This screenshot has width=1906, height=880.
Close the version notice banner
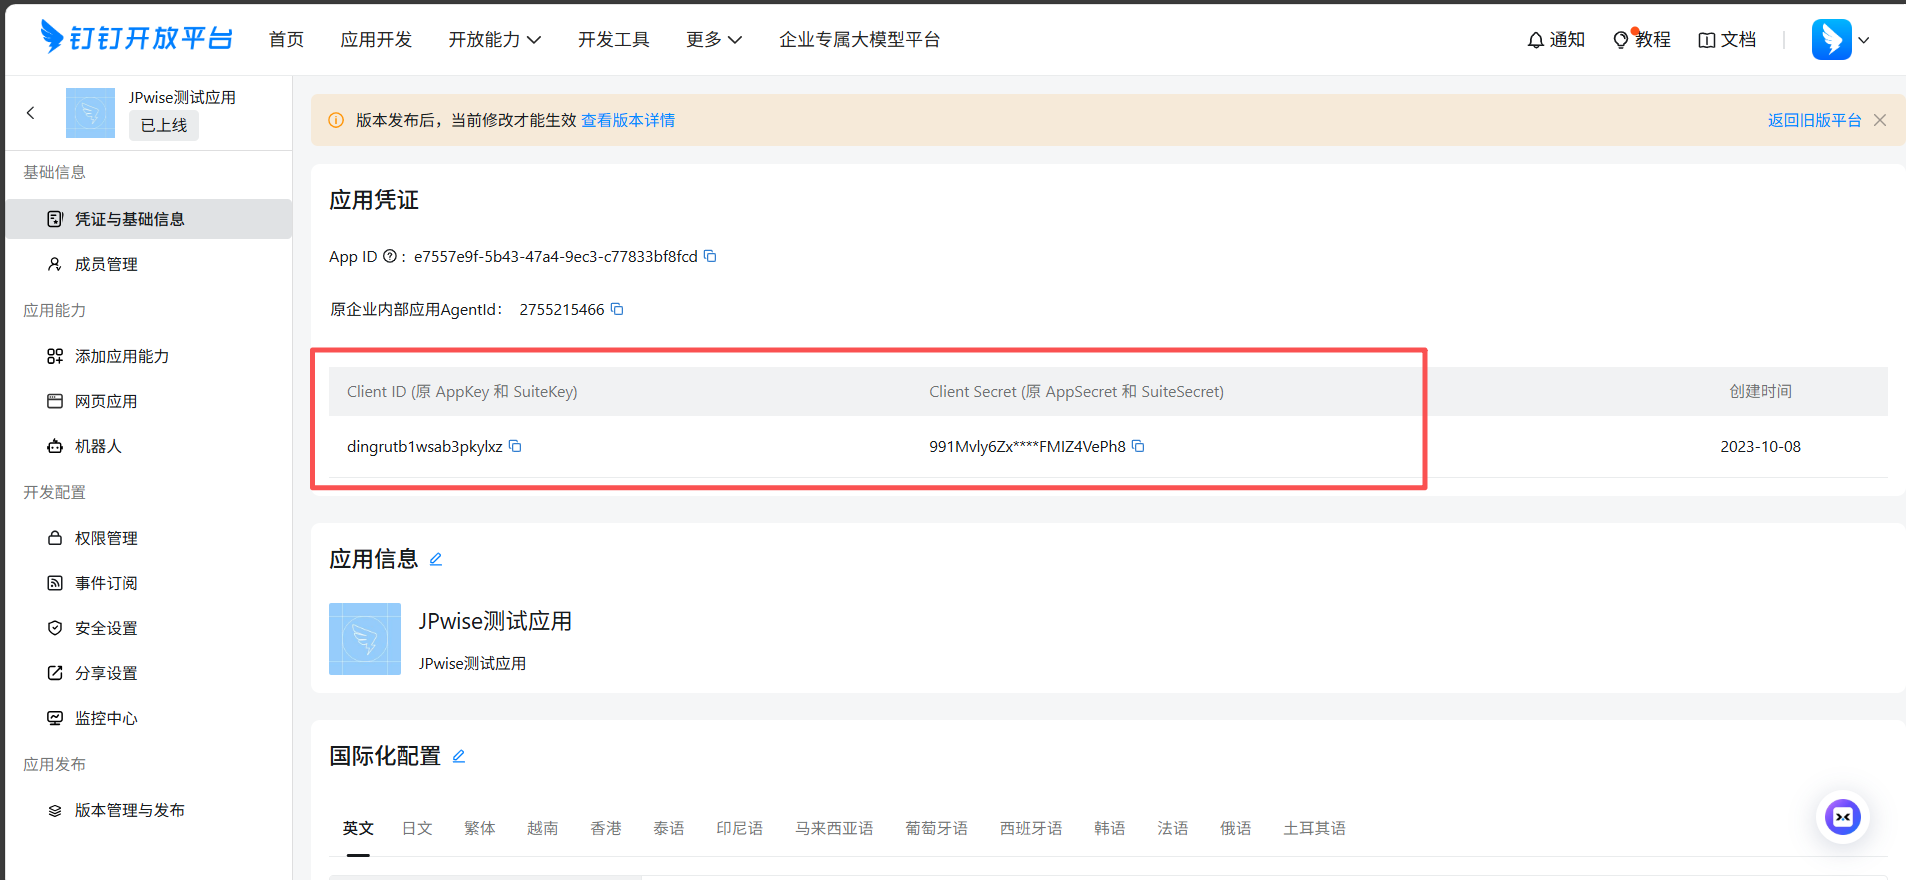1880,120
